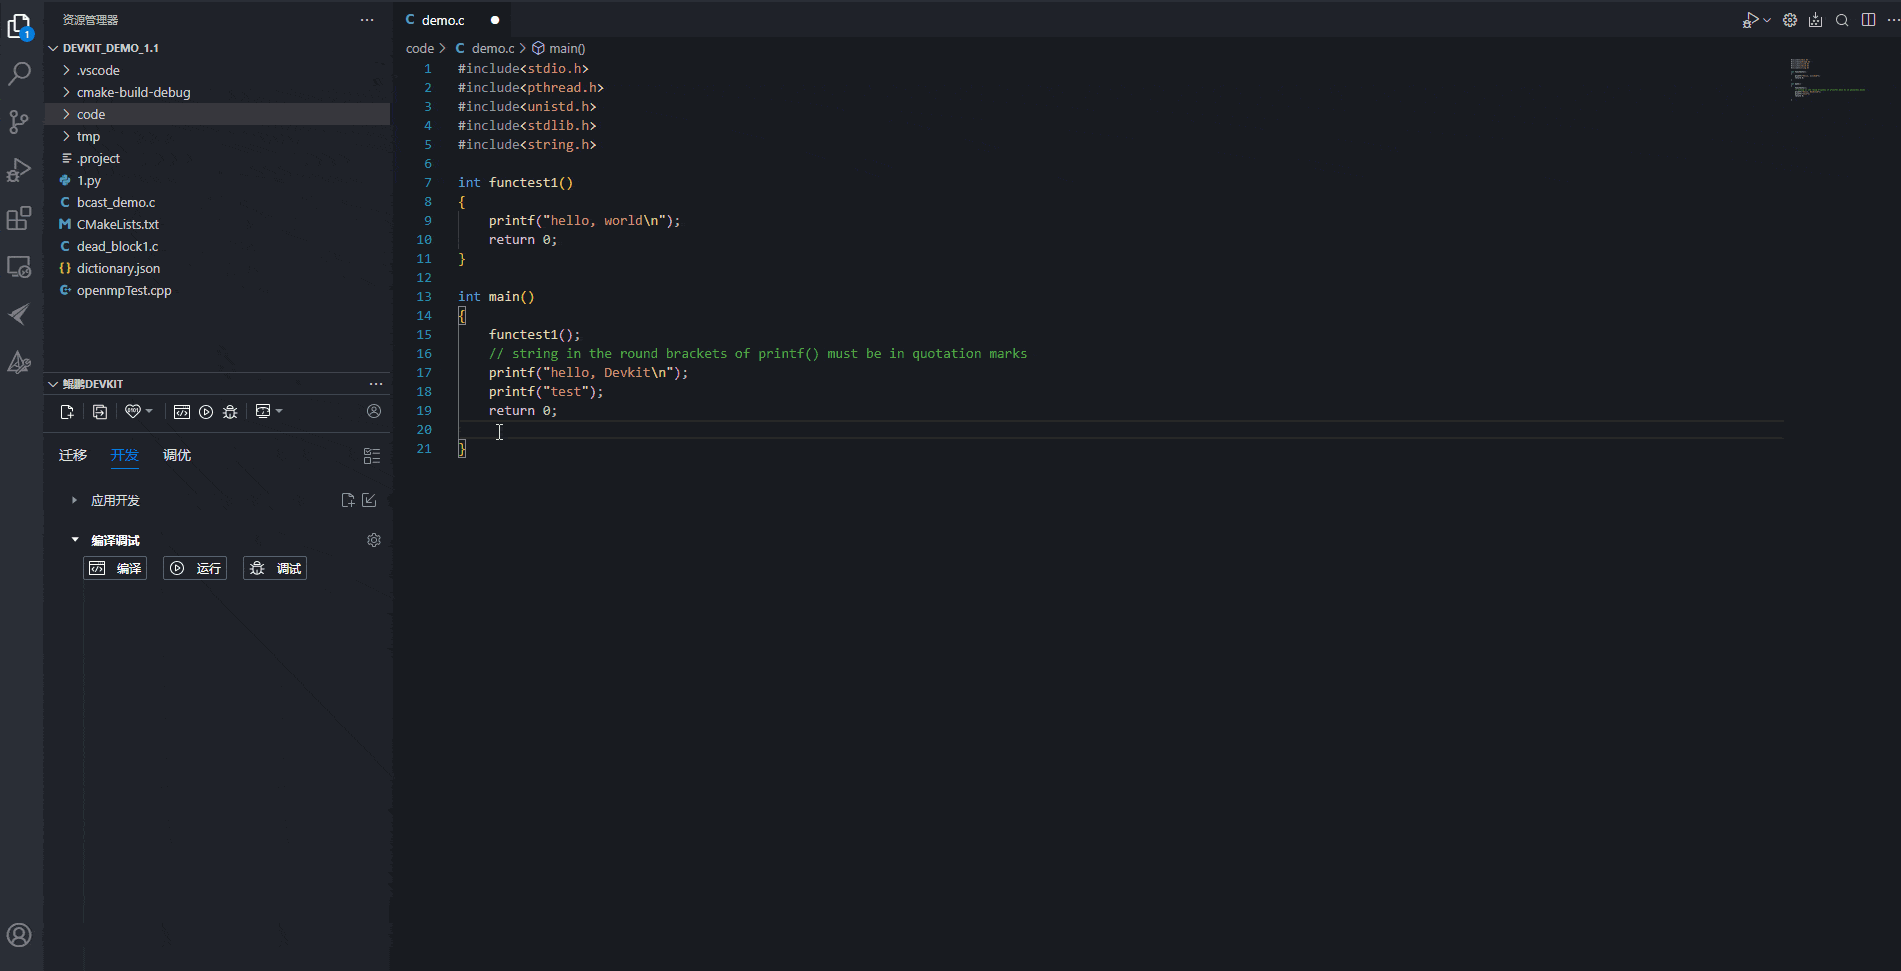Expand the .vscode folder

point(66,70)
